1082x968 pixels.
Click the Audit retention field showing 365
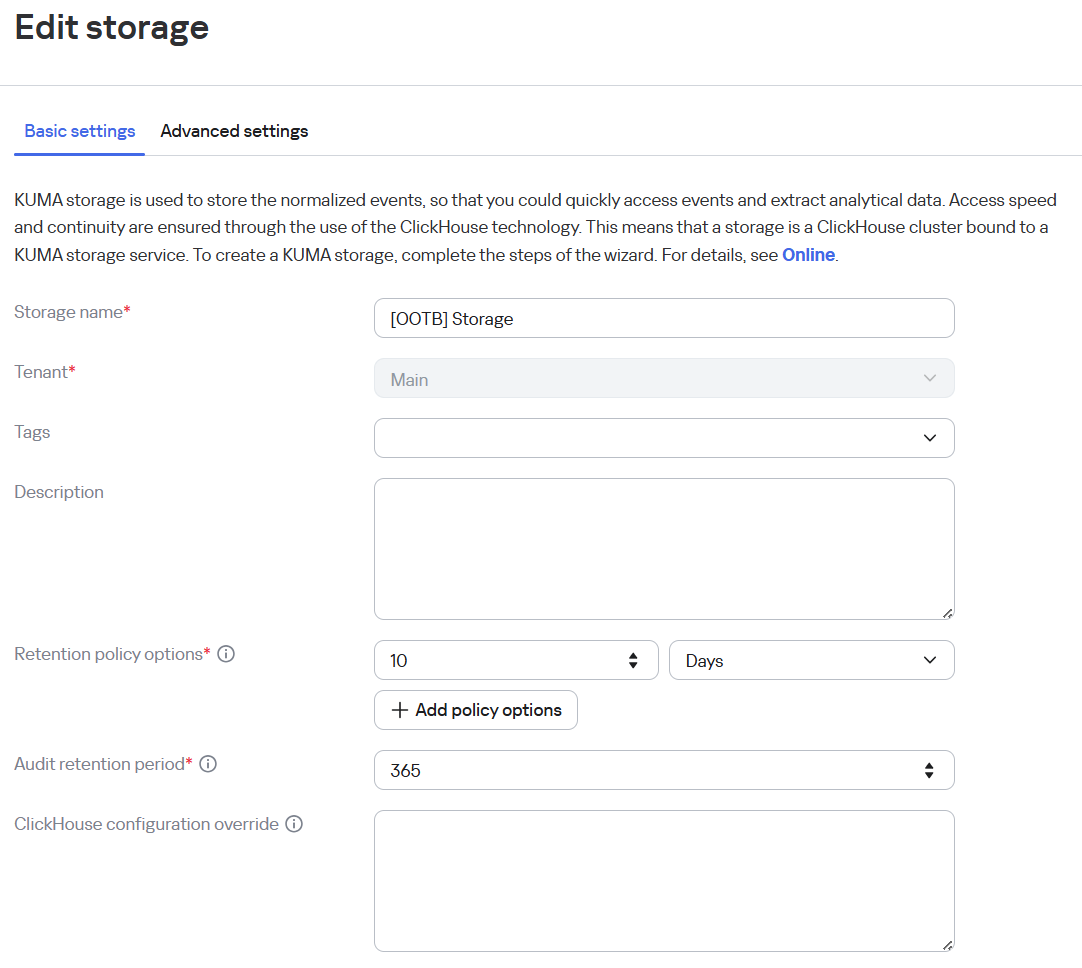[664, 770]
